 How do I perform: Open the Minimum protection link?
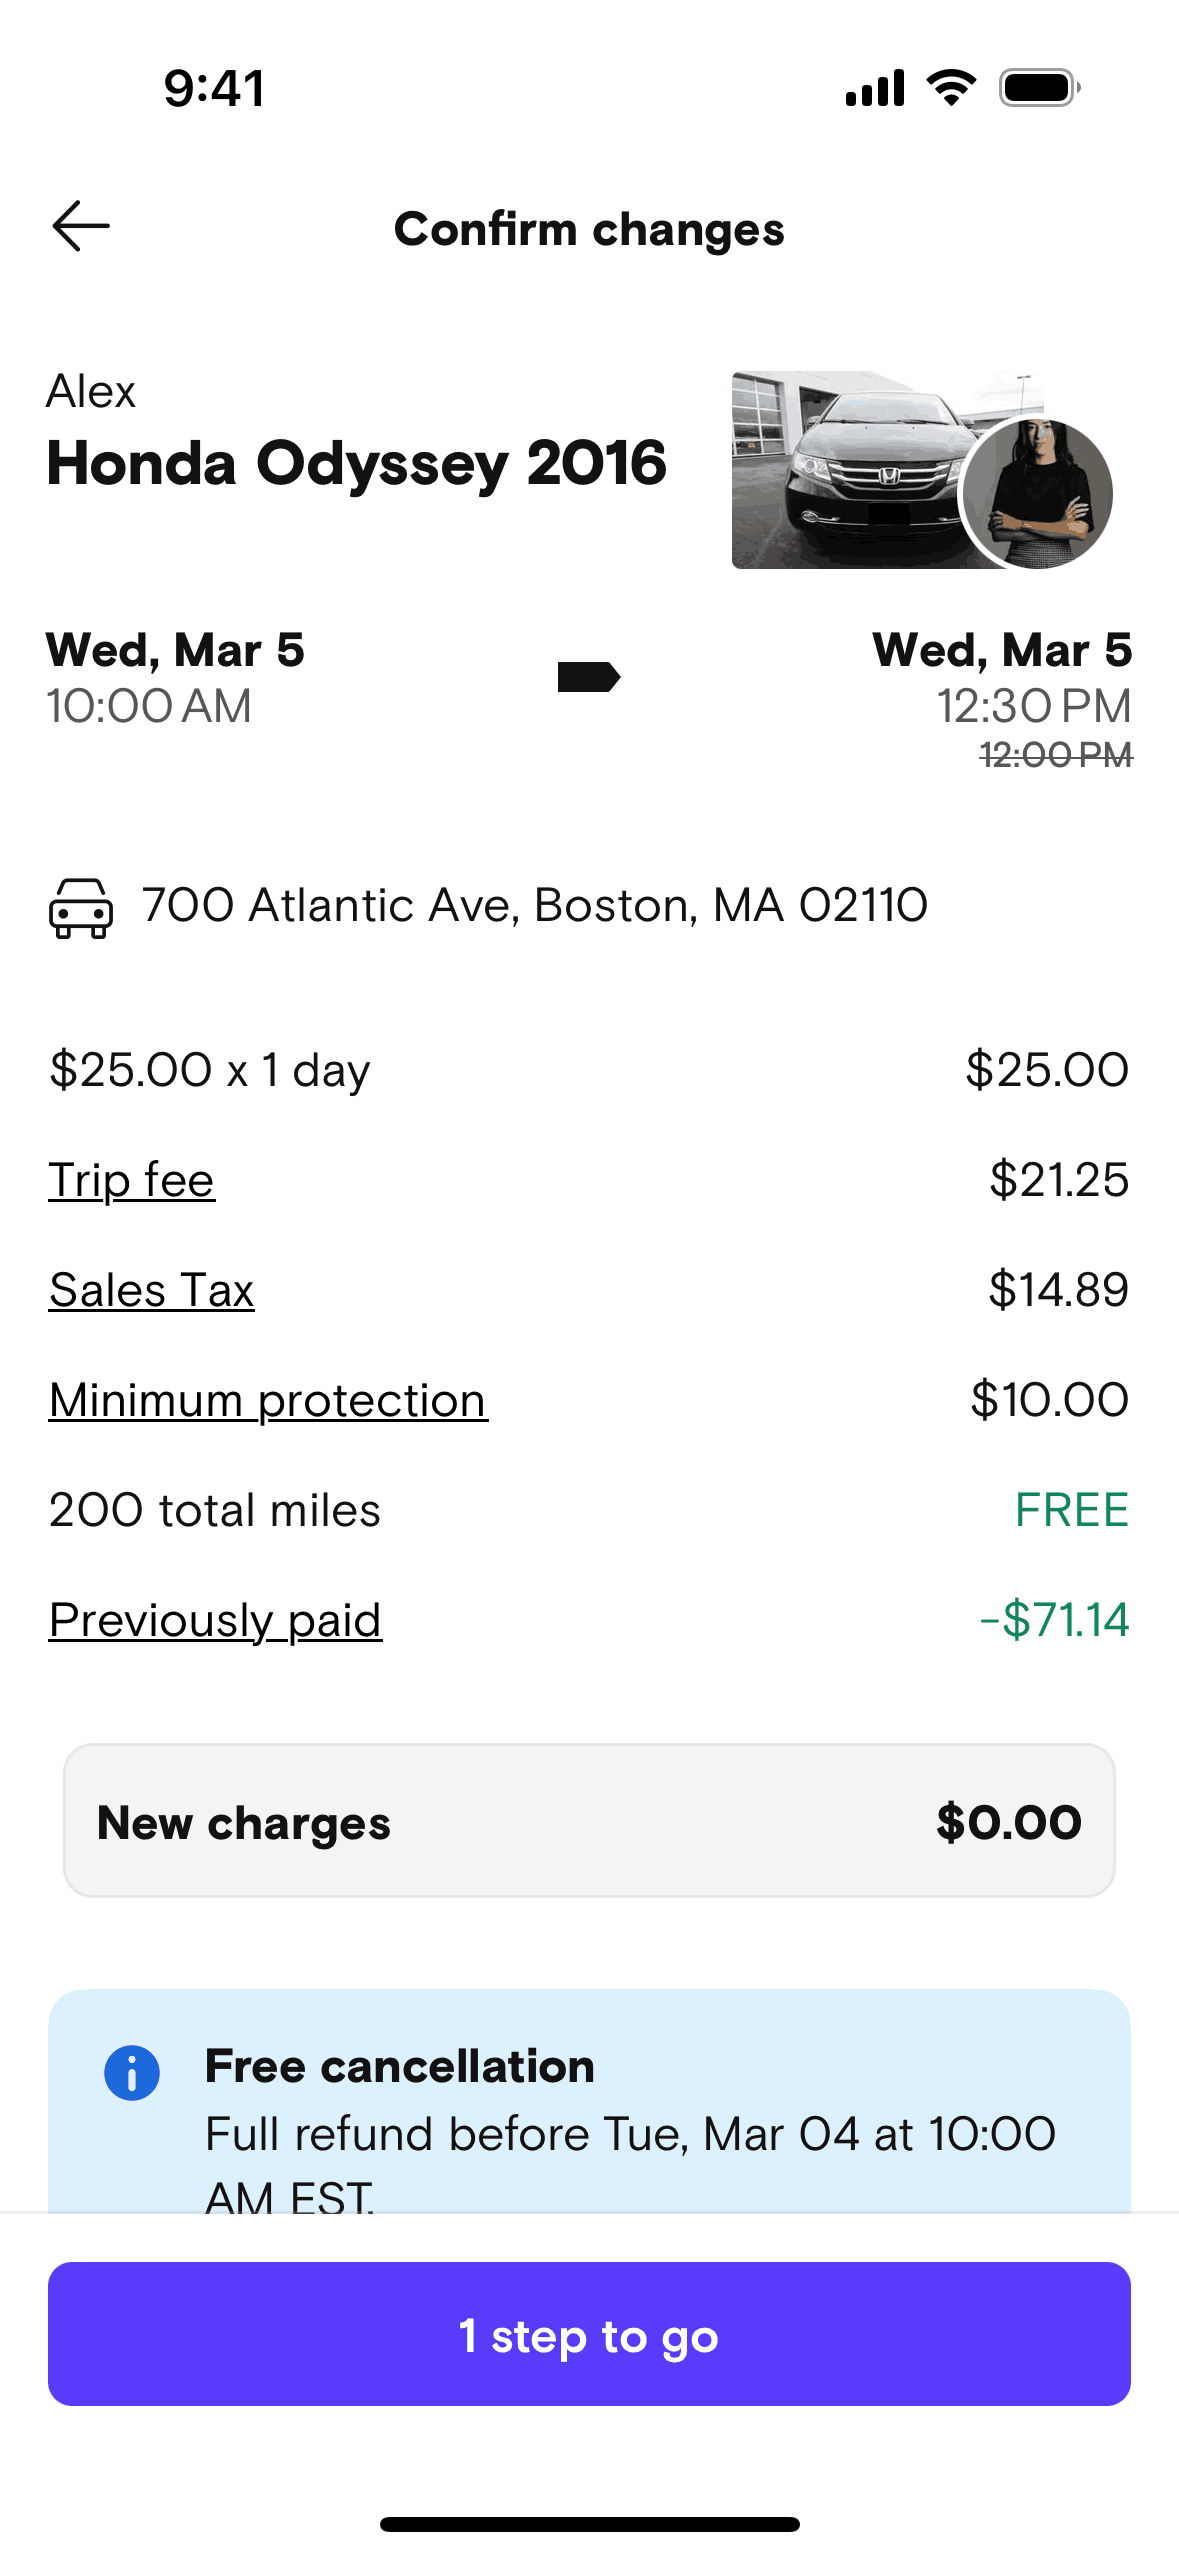pos(268,1400)
